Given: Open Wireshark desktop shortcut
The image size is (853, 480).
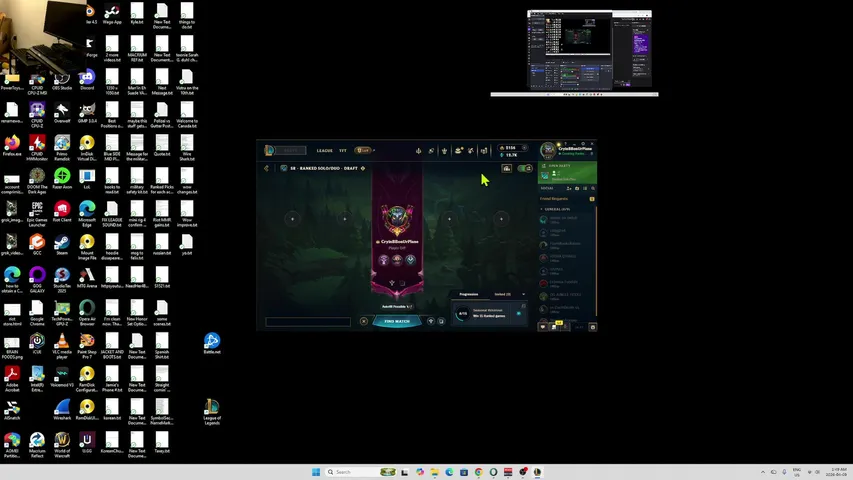Looking at the screenshot, I should pos(62,410).
